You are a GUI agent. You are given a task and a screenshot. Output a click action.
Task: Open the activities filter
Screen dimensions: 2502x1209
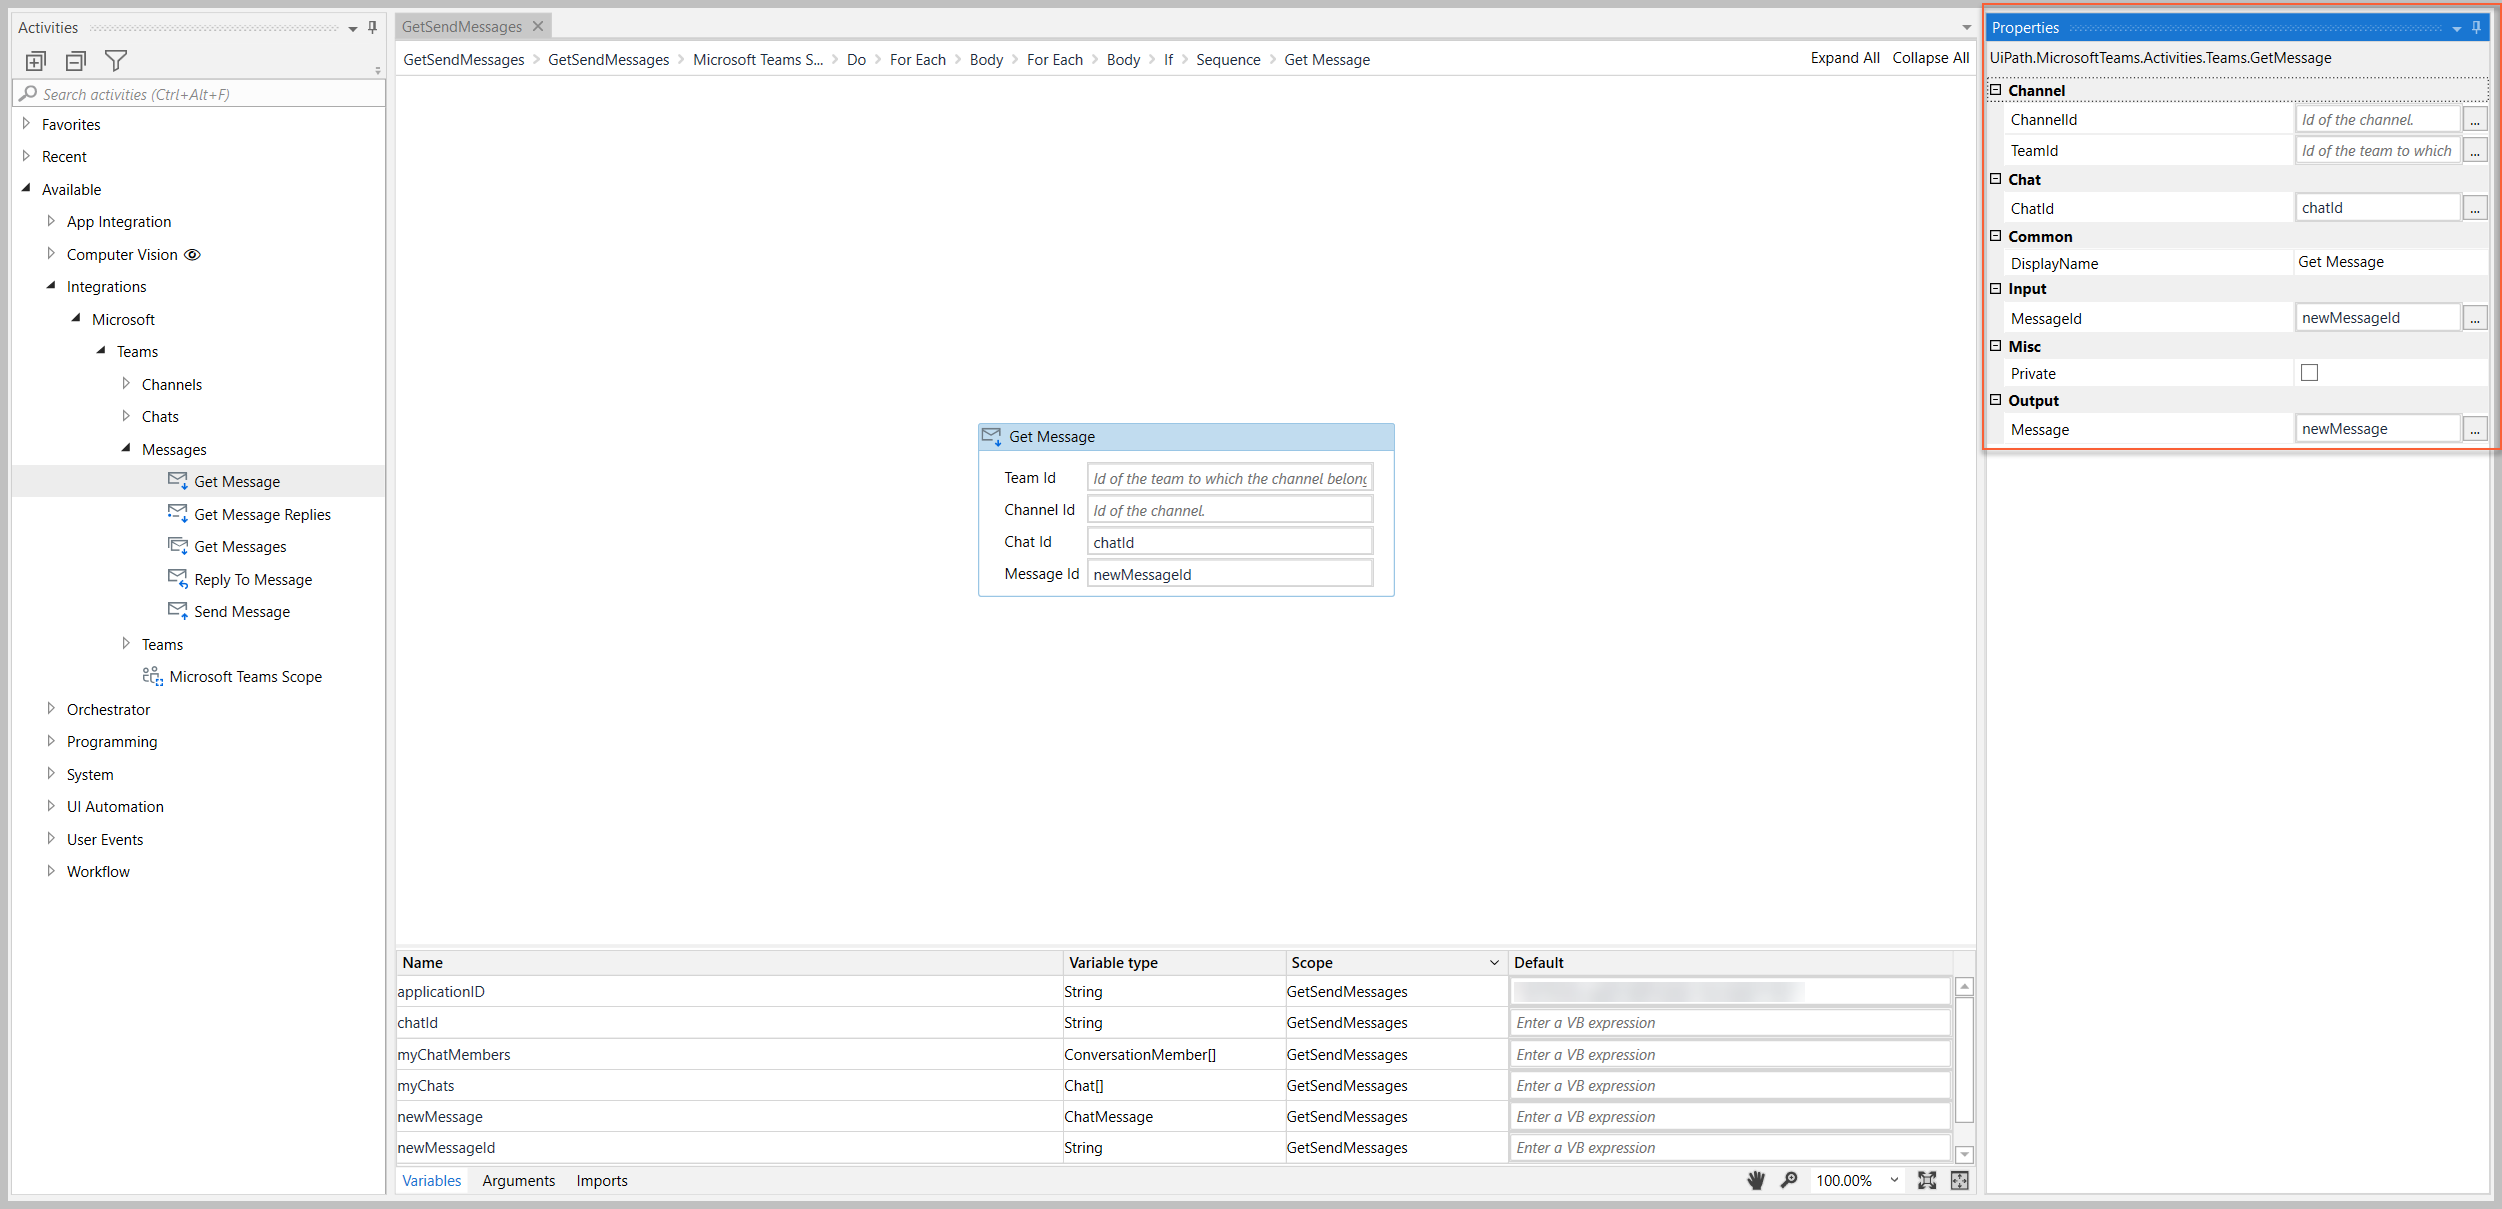(x=116, y=60)
